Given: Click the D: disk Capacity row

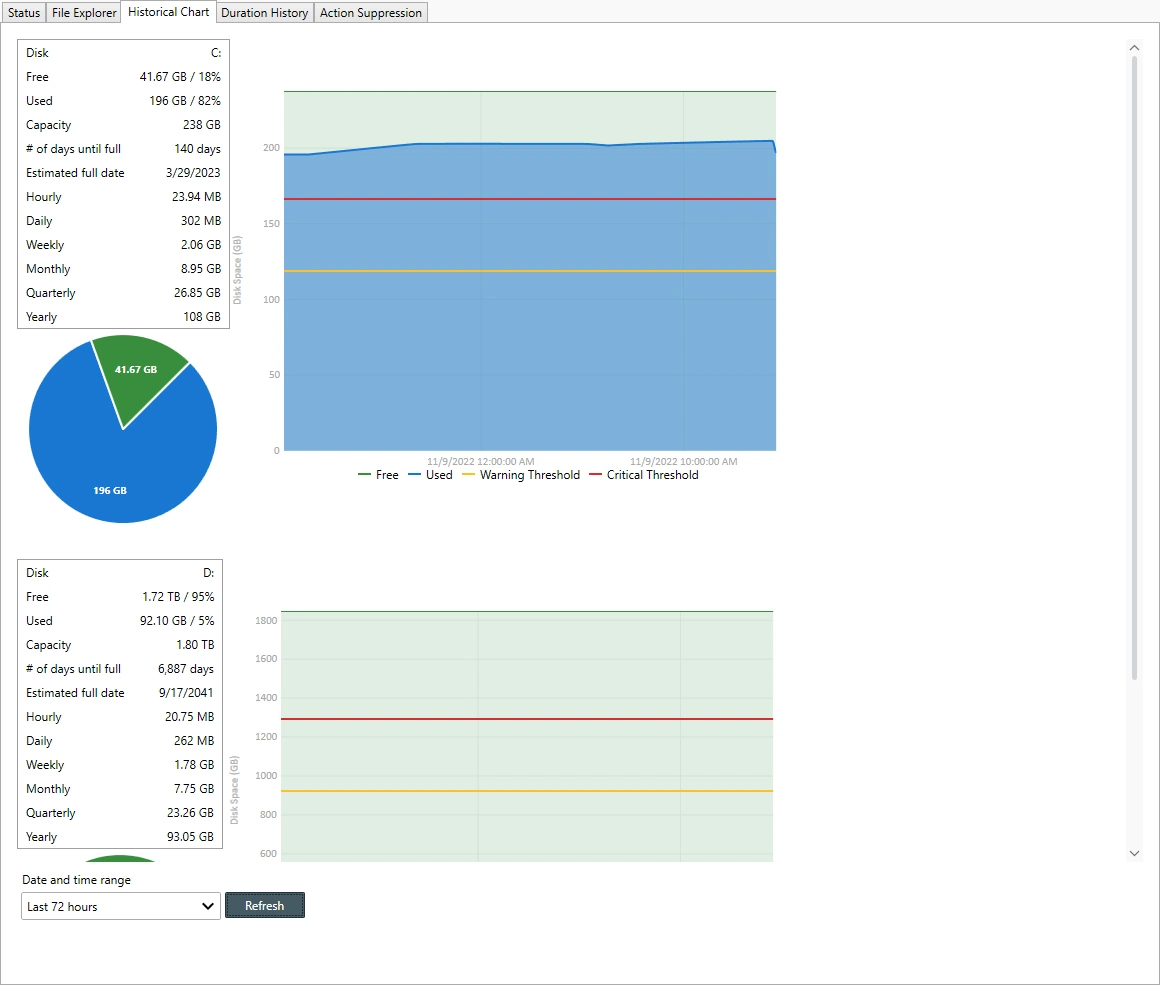Looking at the screenshot, I should click(120, 645).
